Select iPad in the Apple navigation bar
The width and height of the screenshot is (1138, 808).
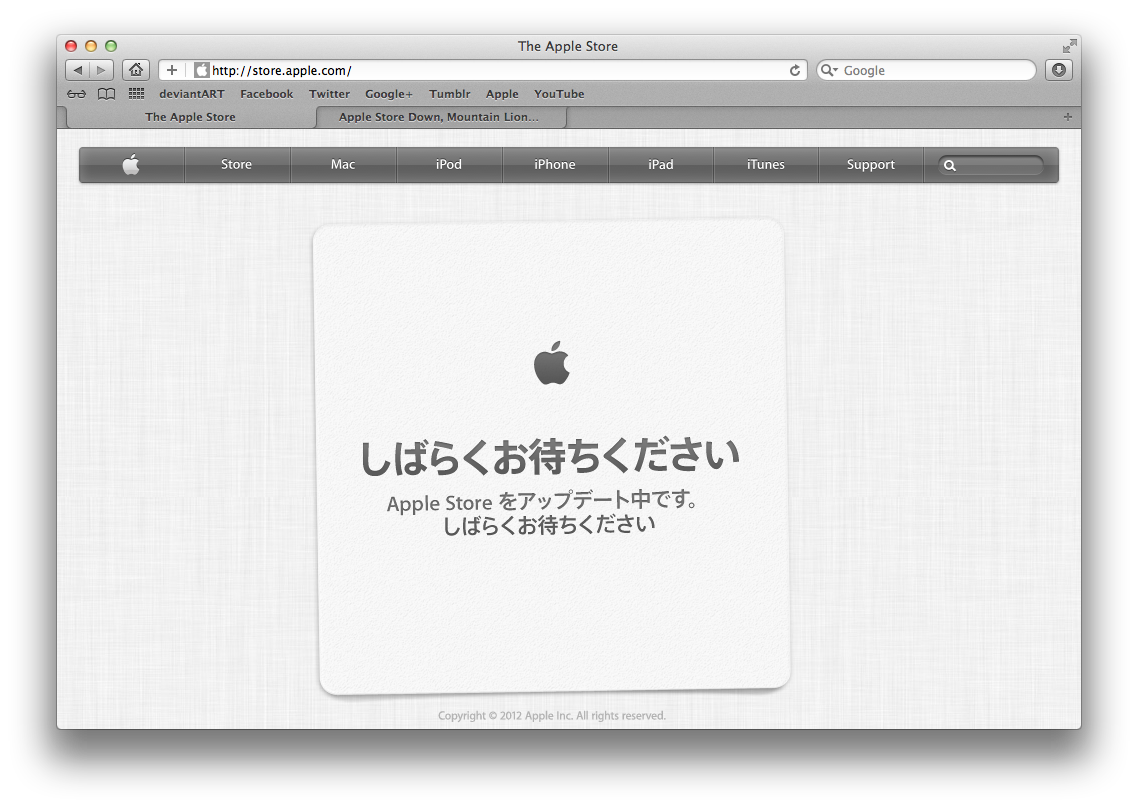(x=660, y=165)
